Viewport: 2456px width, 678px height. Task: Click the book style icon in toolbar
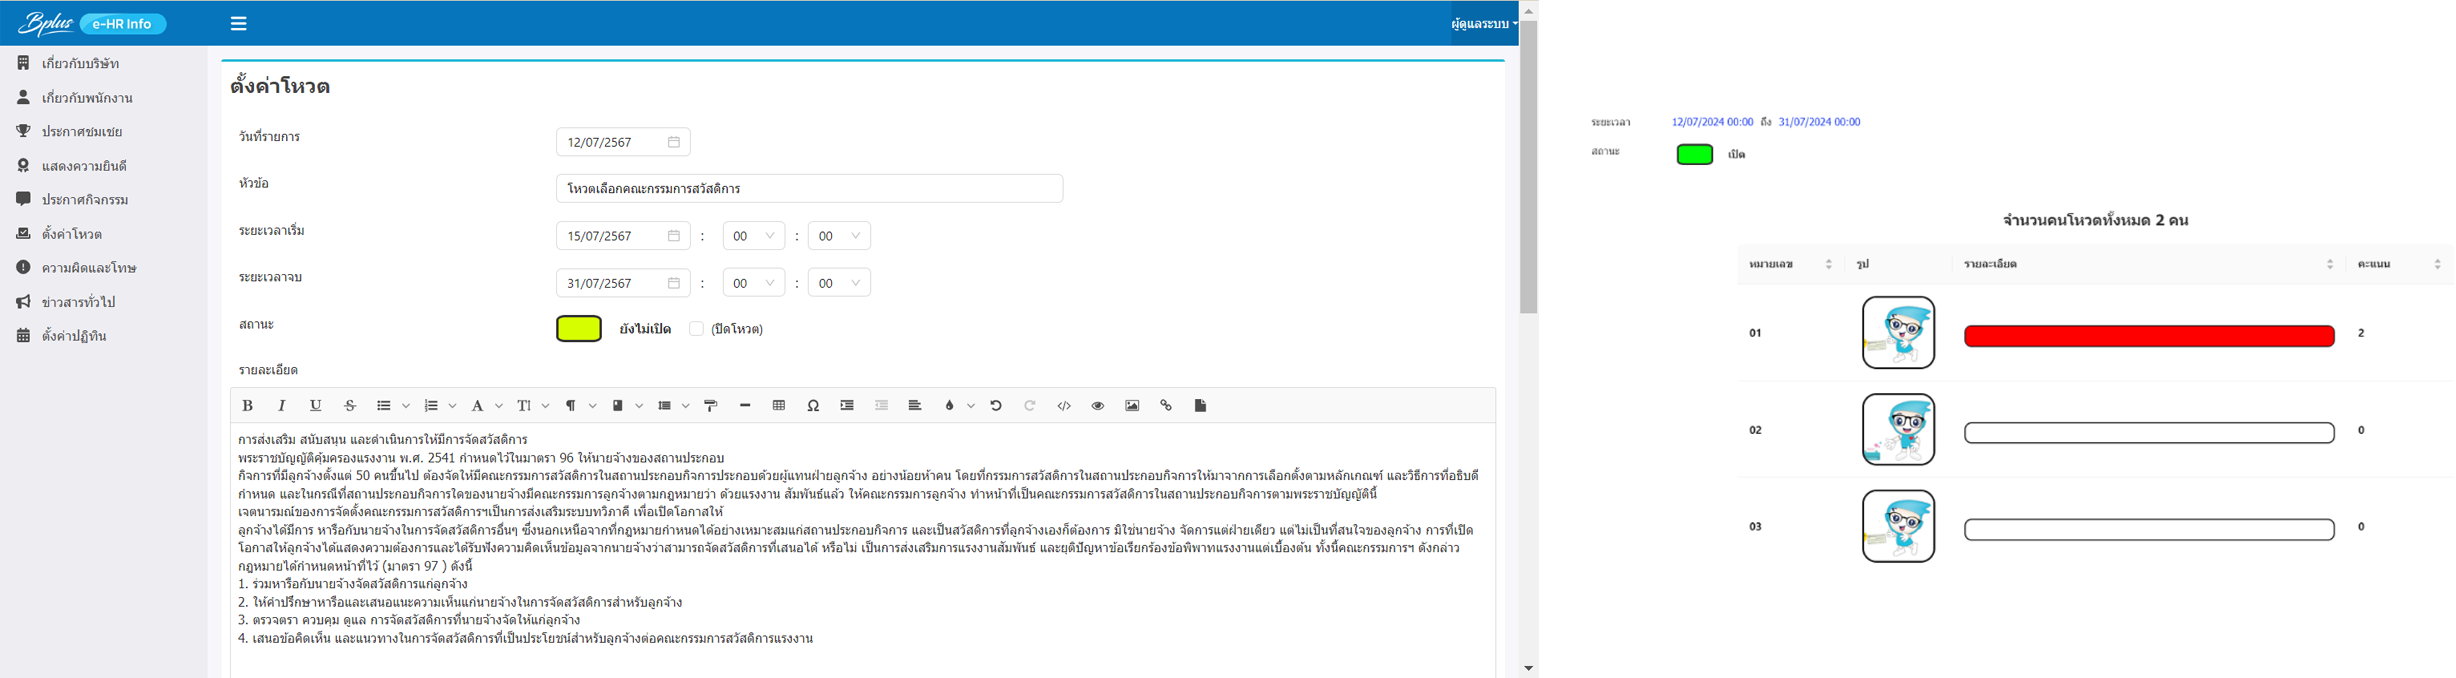point(618,405)
